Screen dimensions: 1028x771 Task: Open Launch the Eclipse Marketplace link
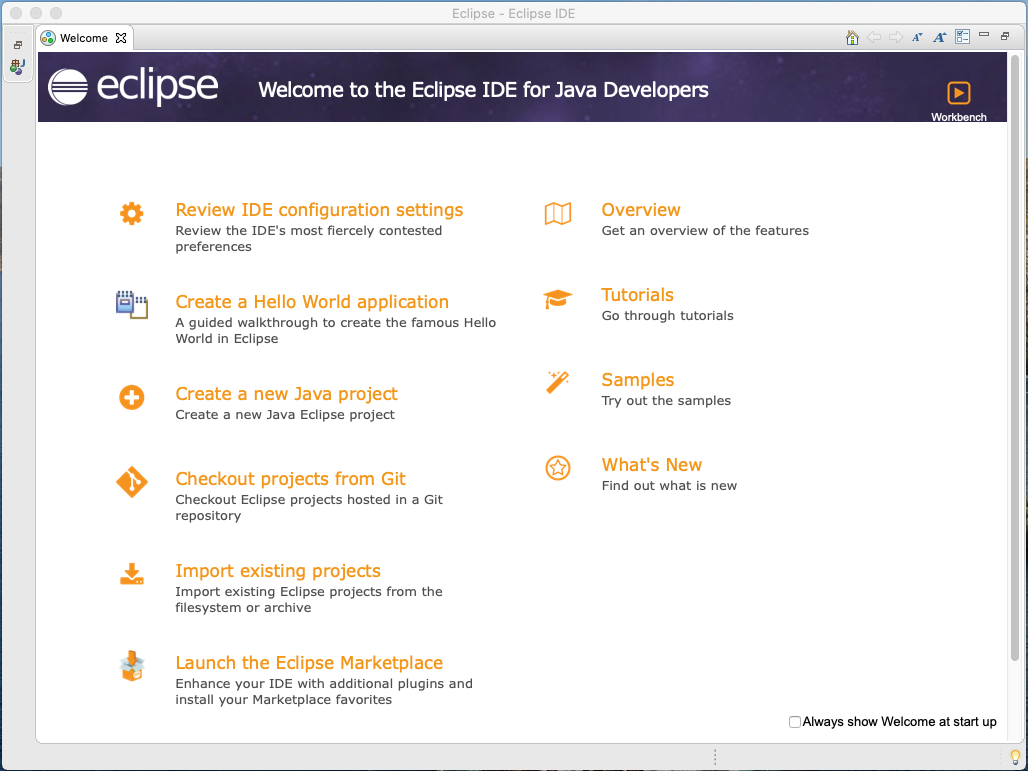pyautogui.click(x=309, y=662)
